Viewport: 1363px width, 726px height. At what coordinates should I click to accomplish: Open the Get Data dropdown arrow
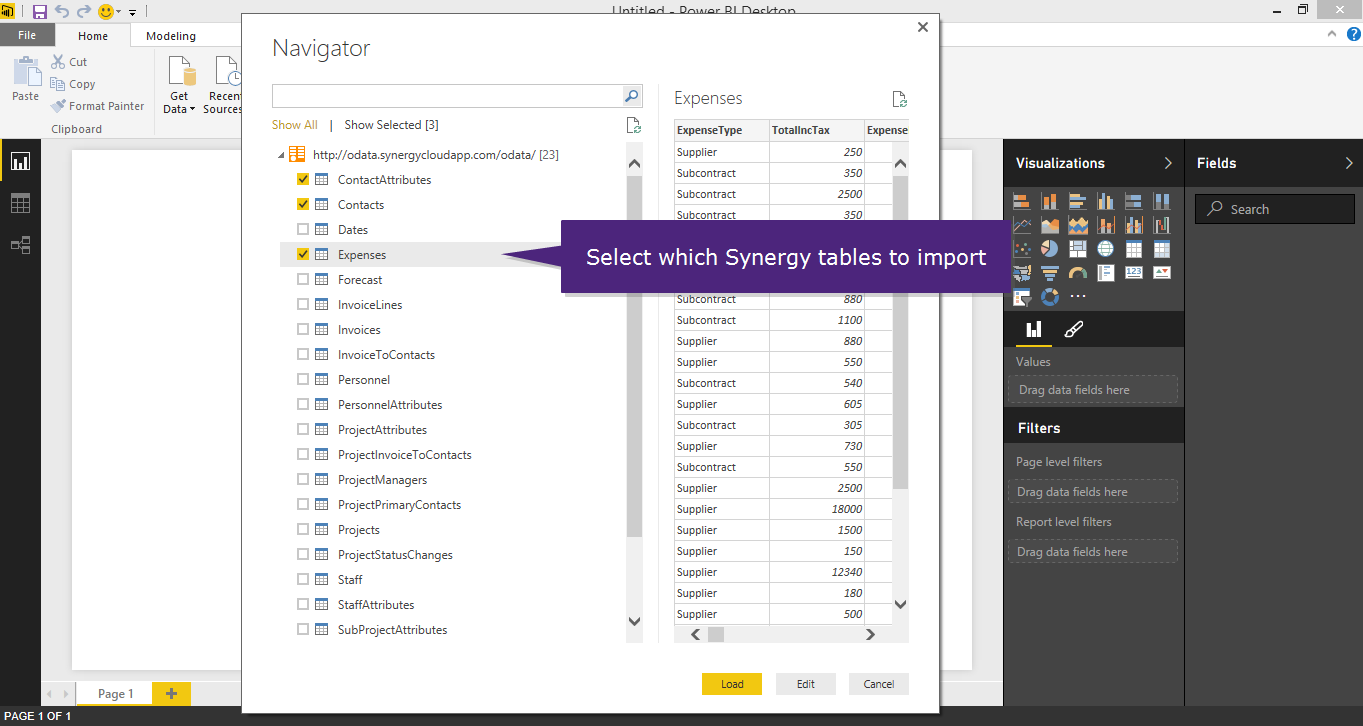pyautogui.click(x=194, y=110)
